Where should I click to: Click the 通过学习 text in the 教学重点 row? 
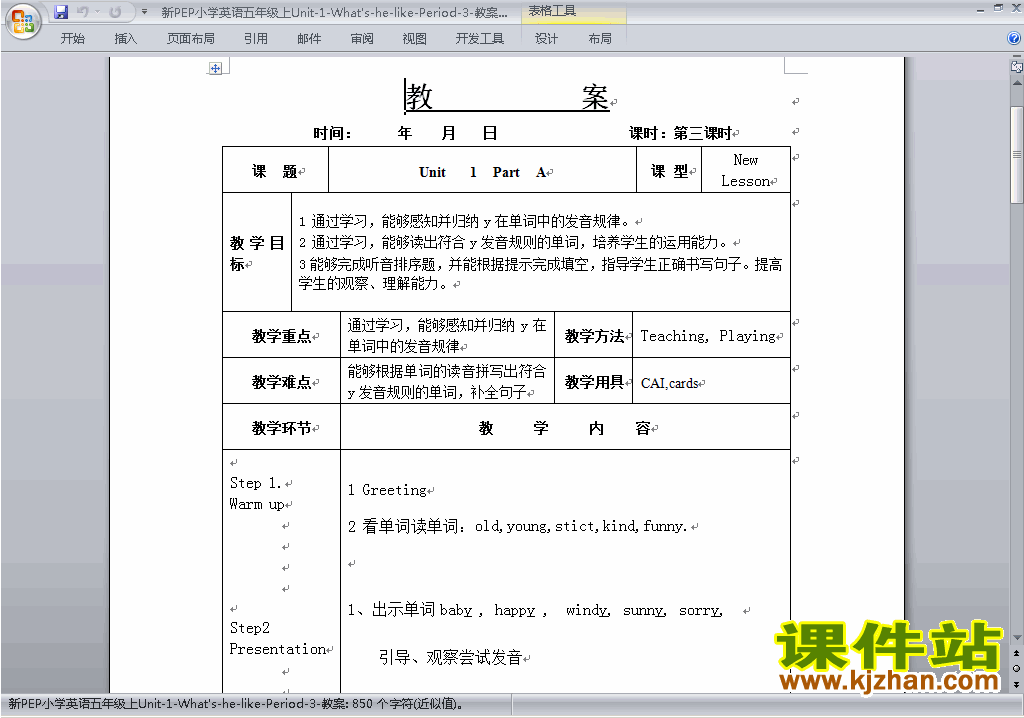[447, 335]
